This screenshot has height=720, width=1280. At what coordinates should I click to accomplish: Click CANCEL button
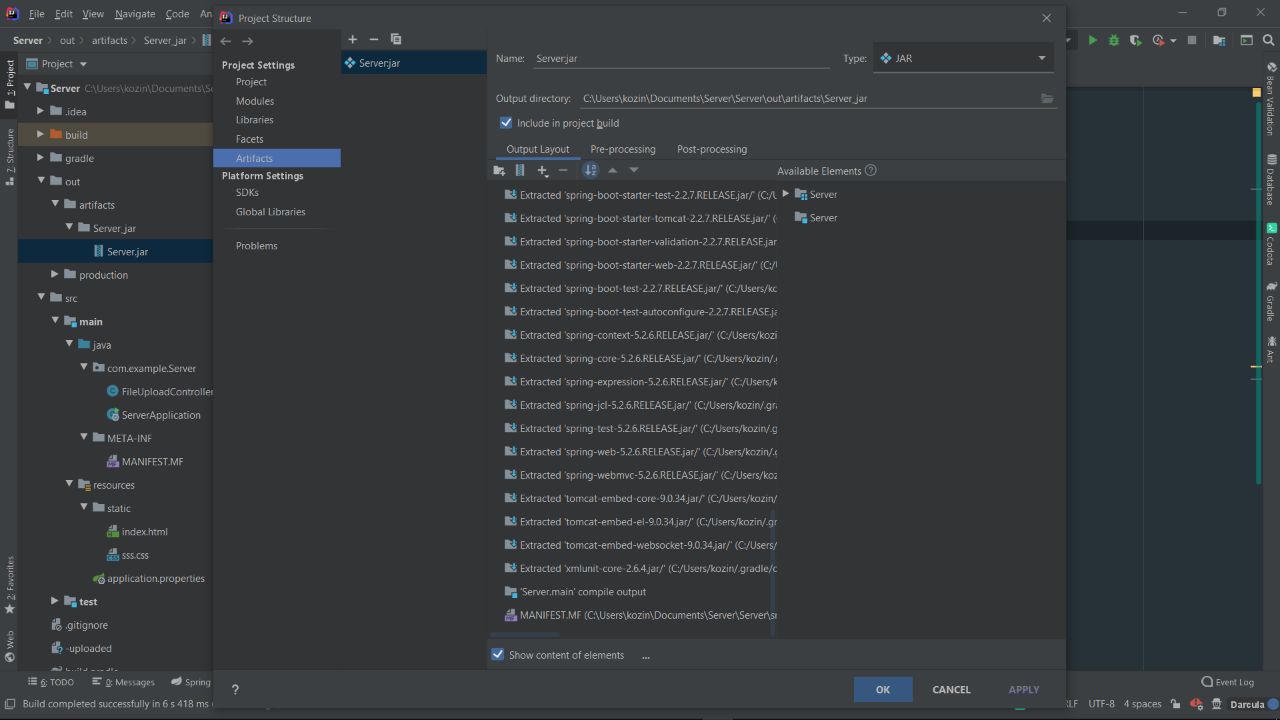[x=951, y=689]
